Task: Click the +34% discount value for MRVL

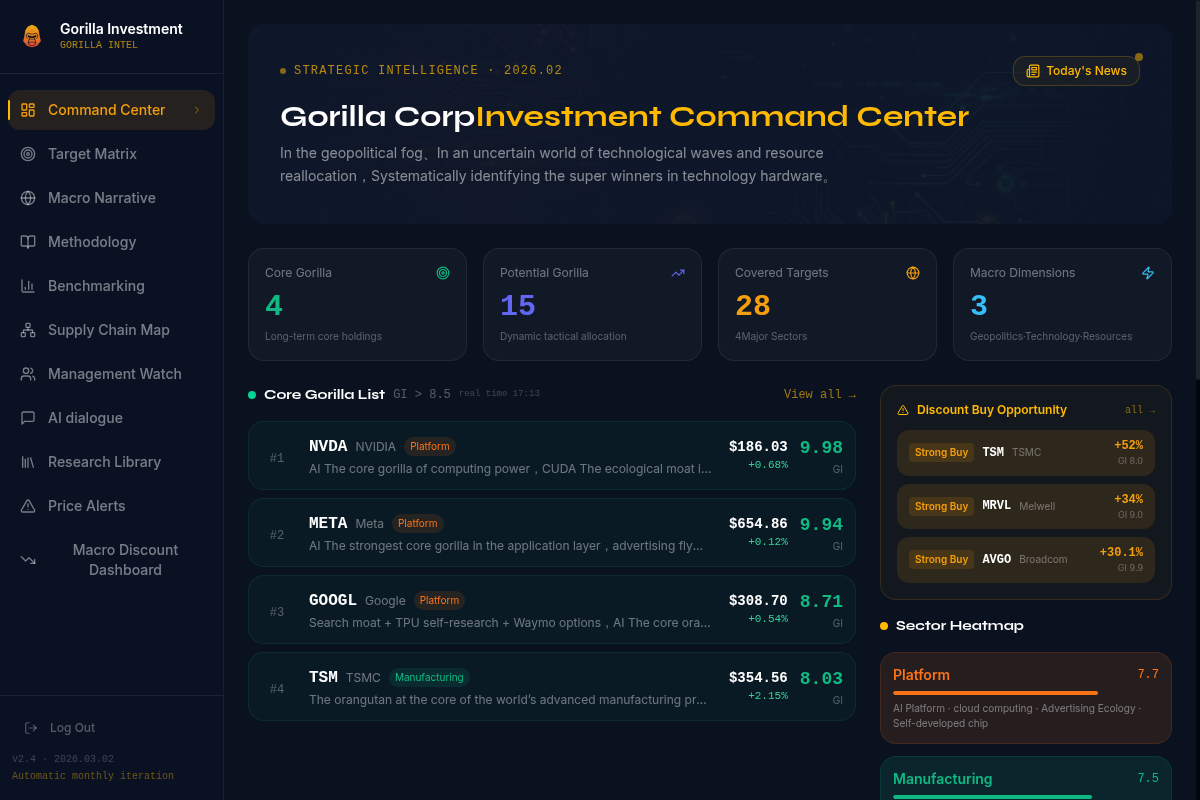Action: (x=1128, y=499)
